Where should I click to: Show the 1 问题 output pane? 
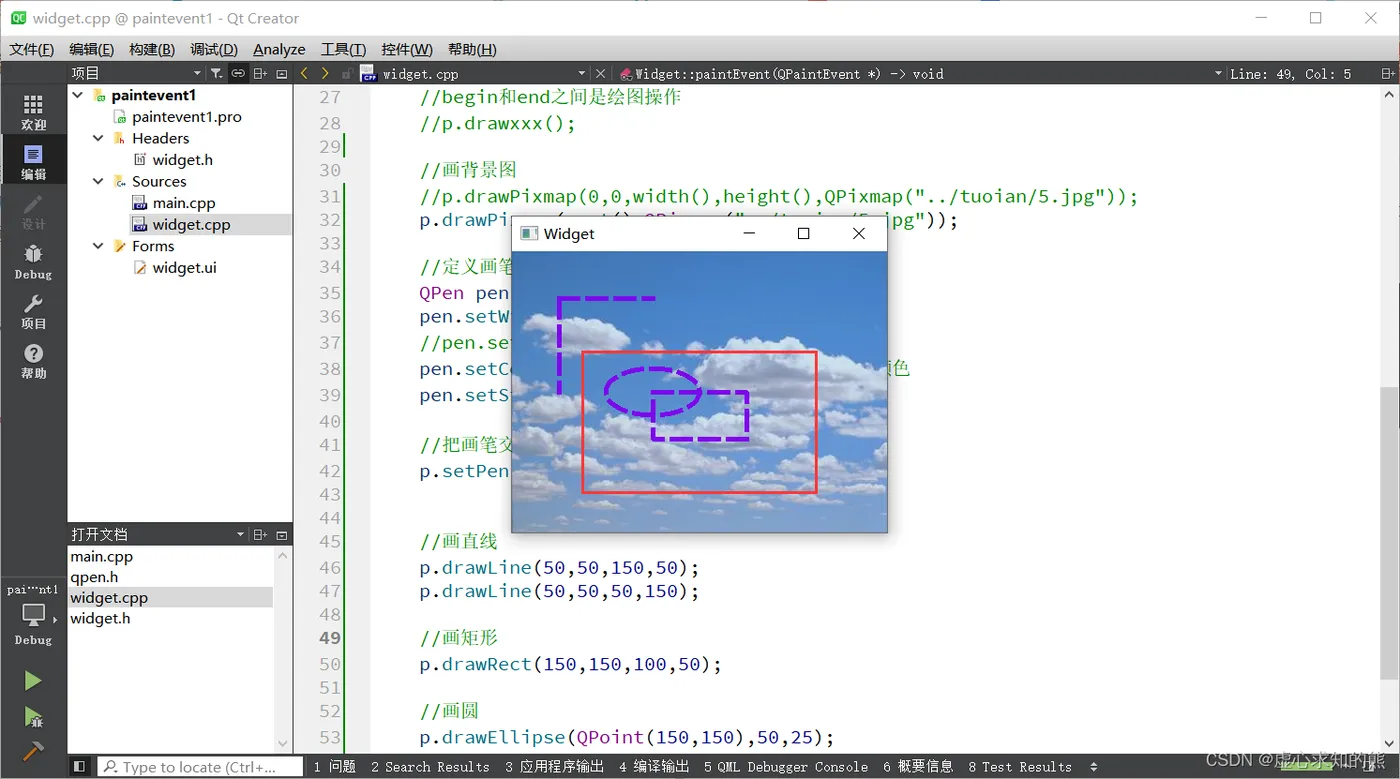pos(334,767)
